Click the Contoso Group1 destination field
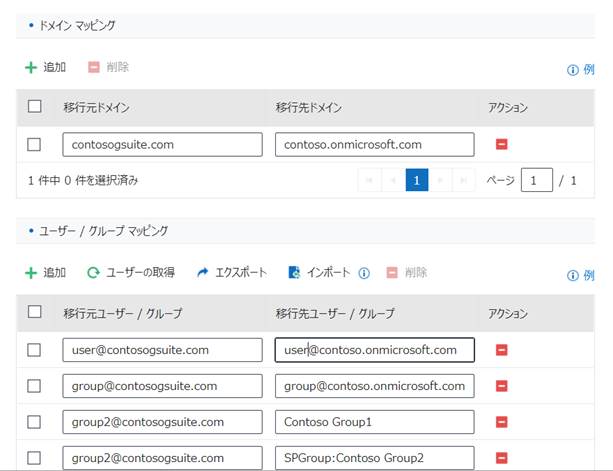The width and height of the screenshot is (613, 471). [375, 422]
